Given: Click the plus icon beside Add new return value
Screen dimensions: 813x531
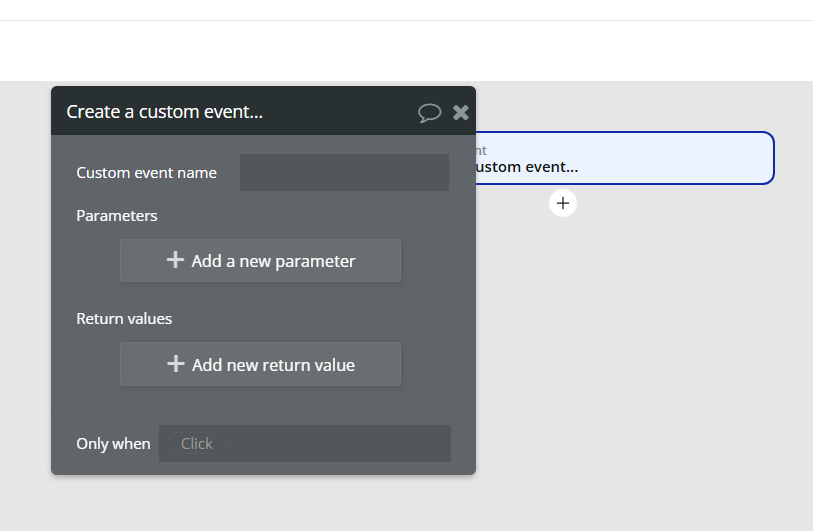Looking at the screenshot, I should 175,364.
